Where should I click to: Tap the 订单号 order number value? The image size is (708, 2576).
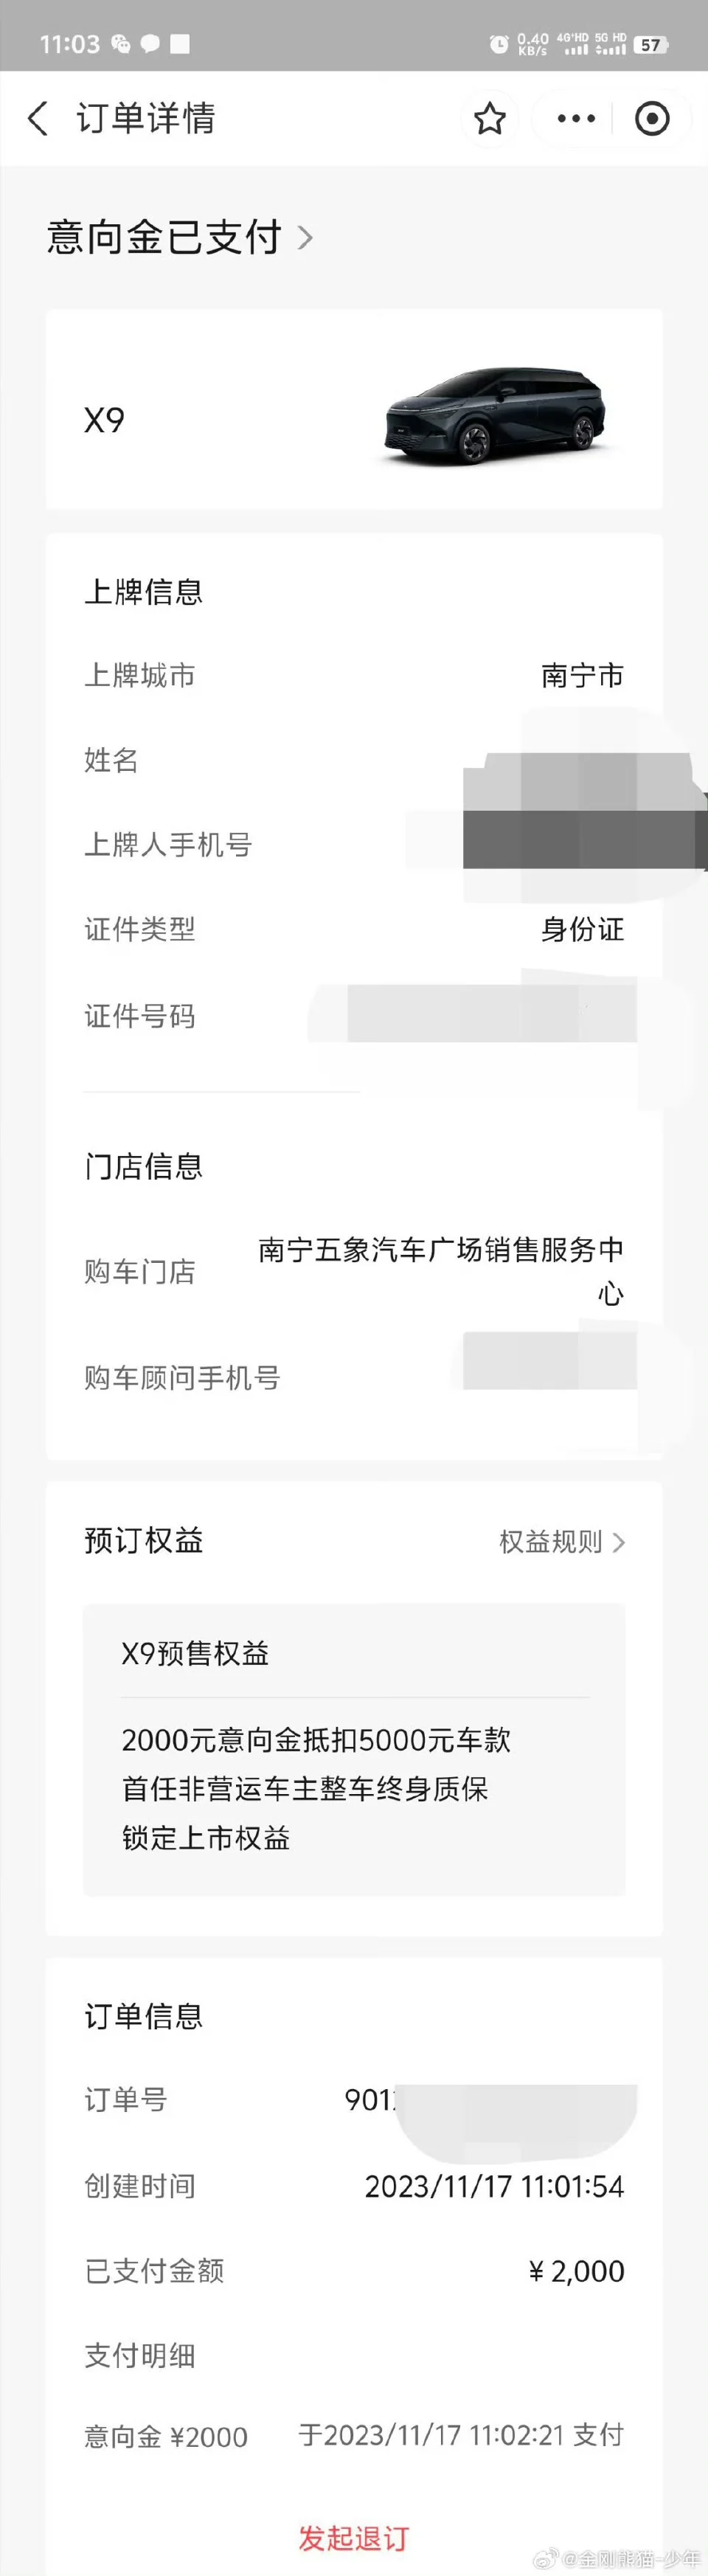click(x=370, y=2100)
